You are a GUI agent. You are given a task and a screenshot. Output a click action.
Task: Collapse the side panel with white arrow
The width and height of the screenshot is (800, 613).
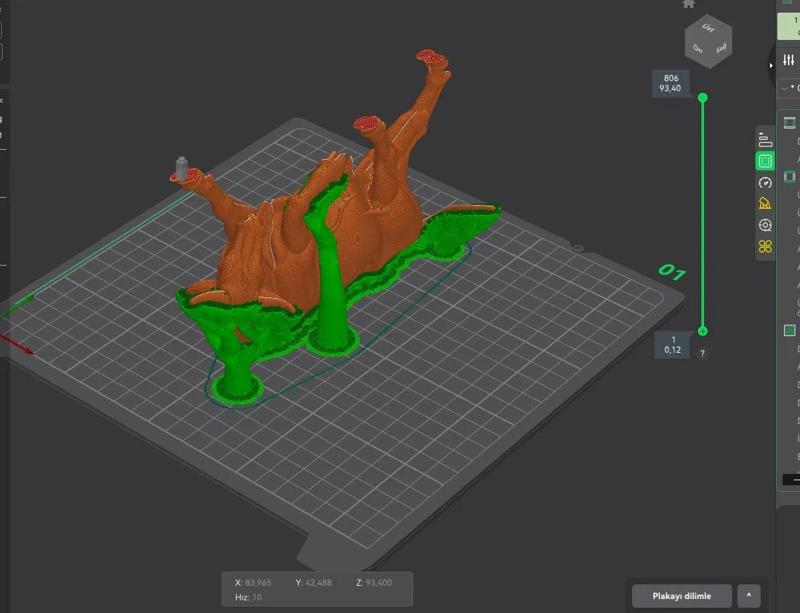pyautogui.click(x=771, y=65)
